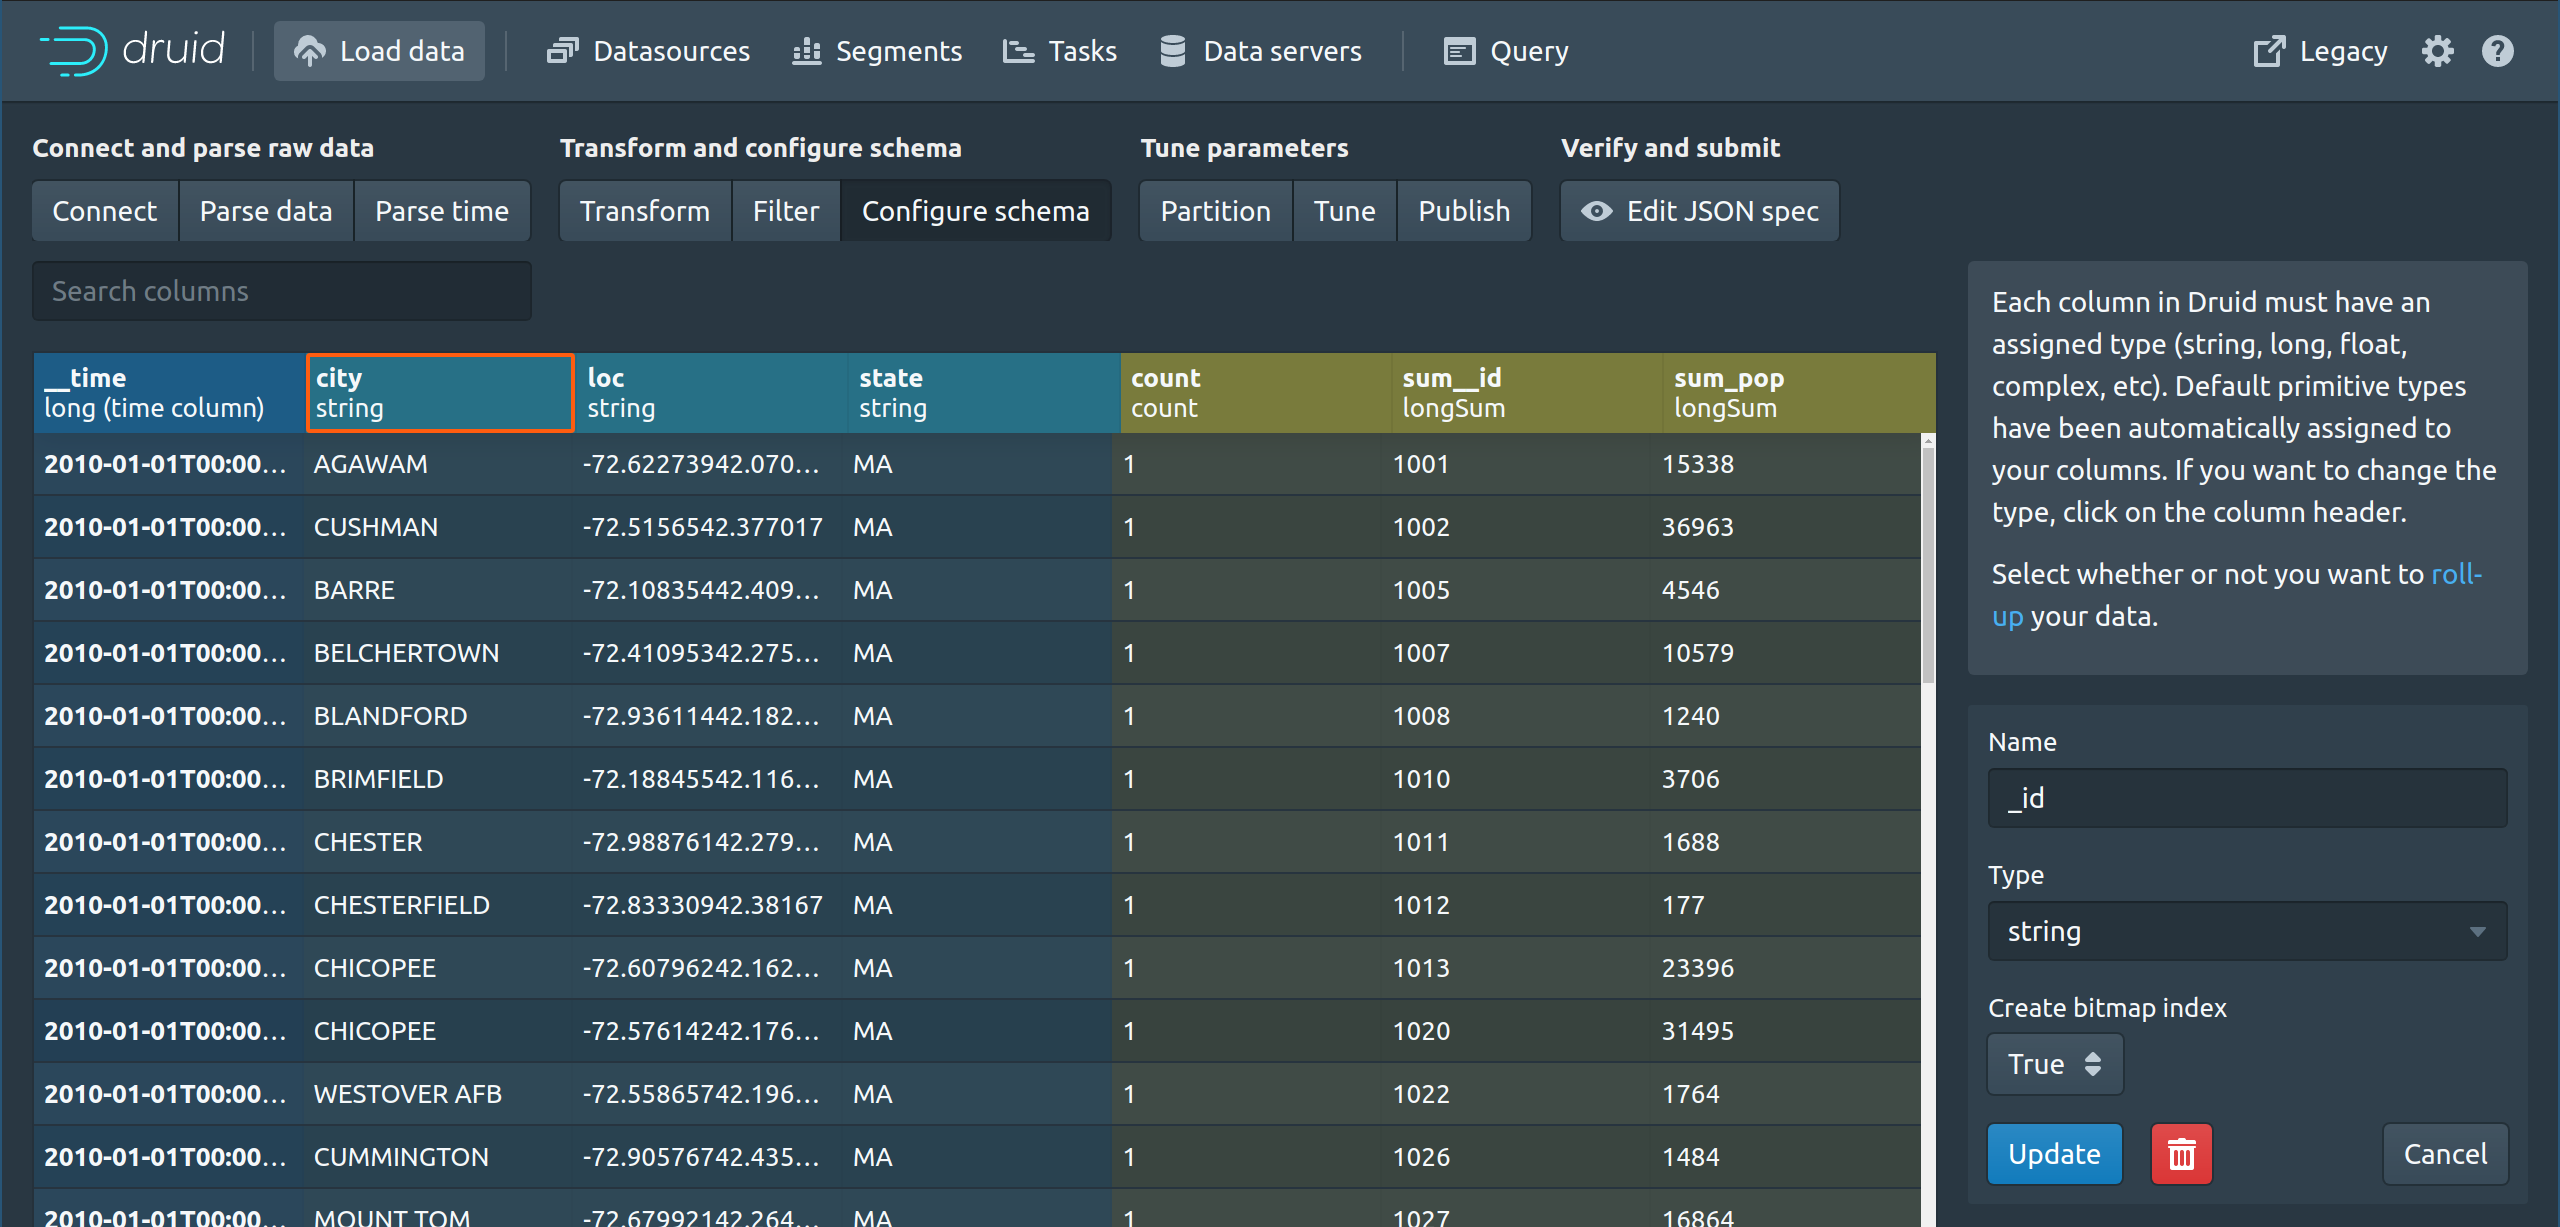2560x1227 pixels.
Task: Open the settings gear menu
Action: [x=2437, y=51]
